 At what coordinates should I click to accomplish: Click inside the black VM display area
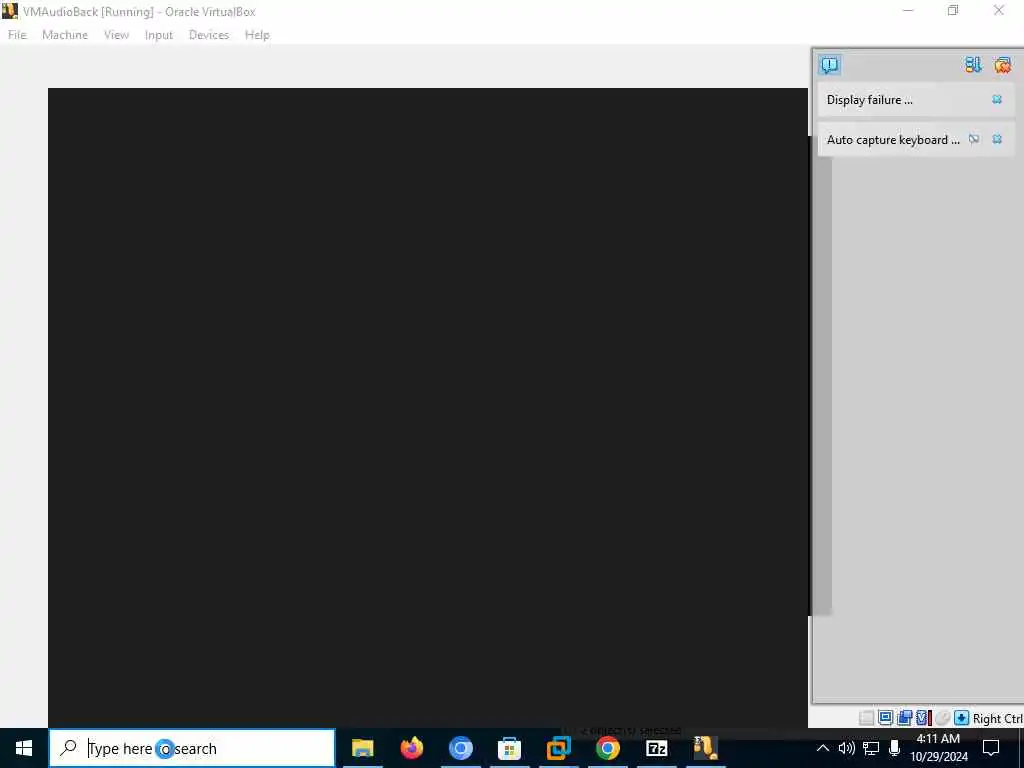tap(428, 408)
